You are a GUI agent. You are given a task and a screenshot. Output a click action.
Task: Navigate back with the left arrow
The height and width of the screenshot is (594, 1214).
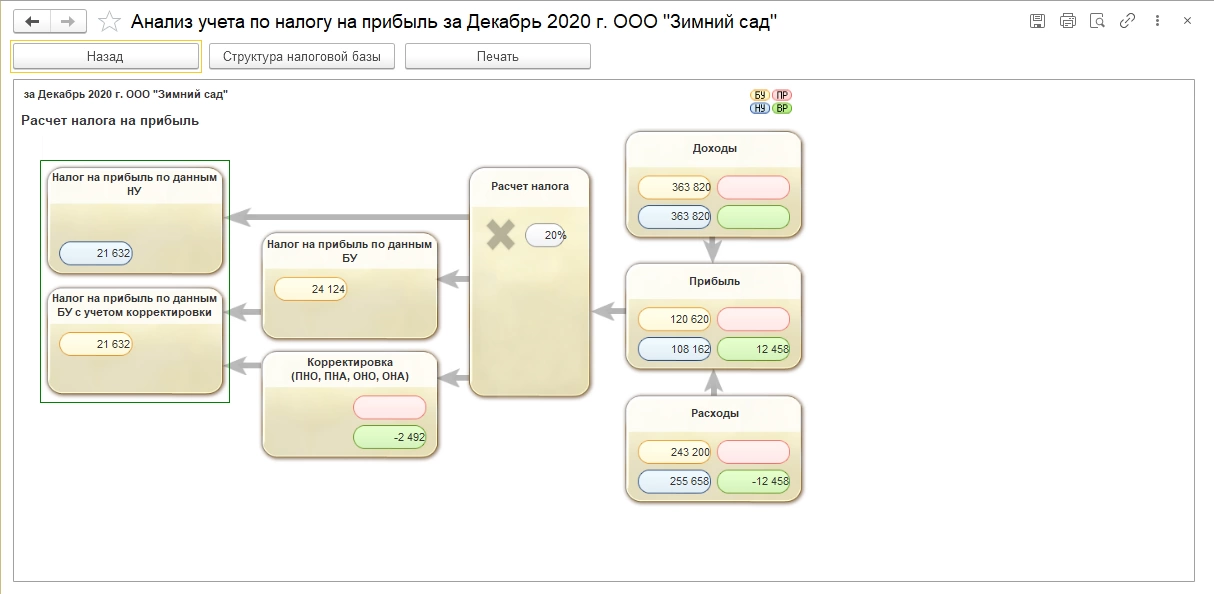(x=31, y=21)
